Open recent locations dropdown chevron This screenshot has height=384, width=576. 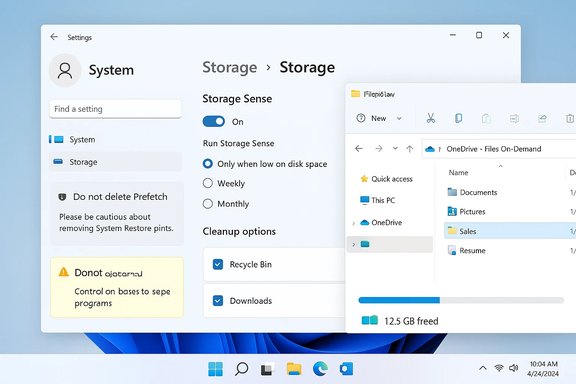pos(395,148)
